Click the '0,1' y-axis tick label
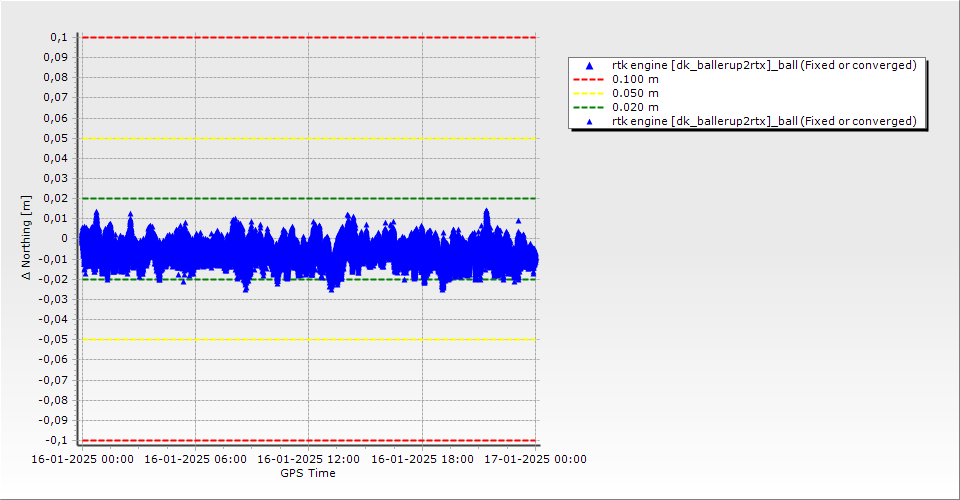Image resolution: width=960 pixels, height=500 pixels. (59, 37)
